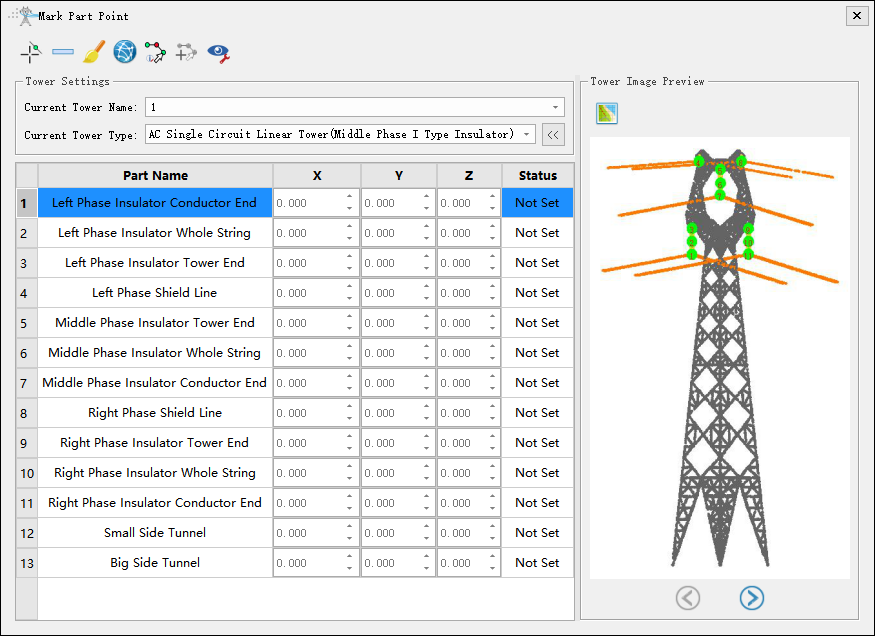Click the Part Name column header
Screen dimensions: 875x636
tap(155, 176)
